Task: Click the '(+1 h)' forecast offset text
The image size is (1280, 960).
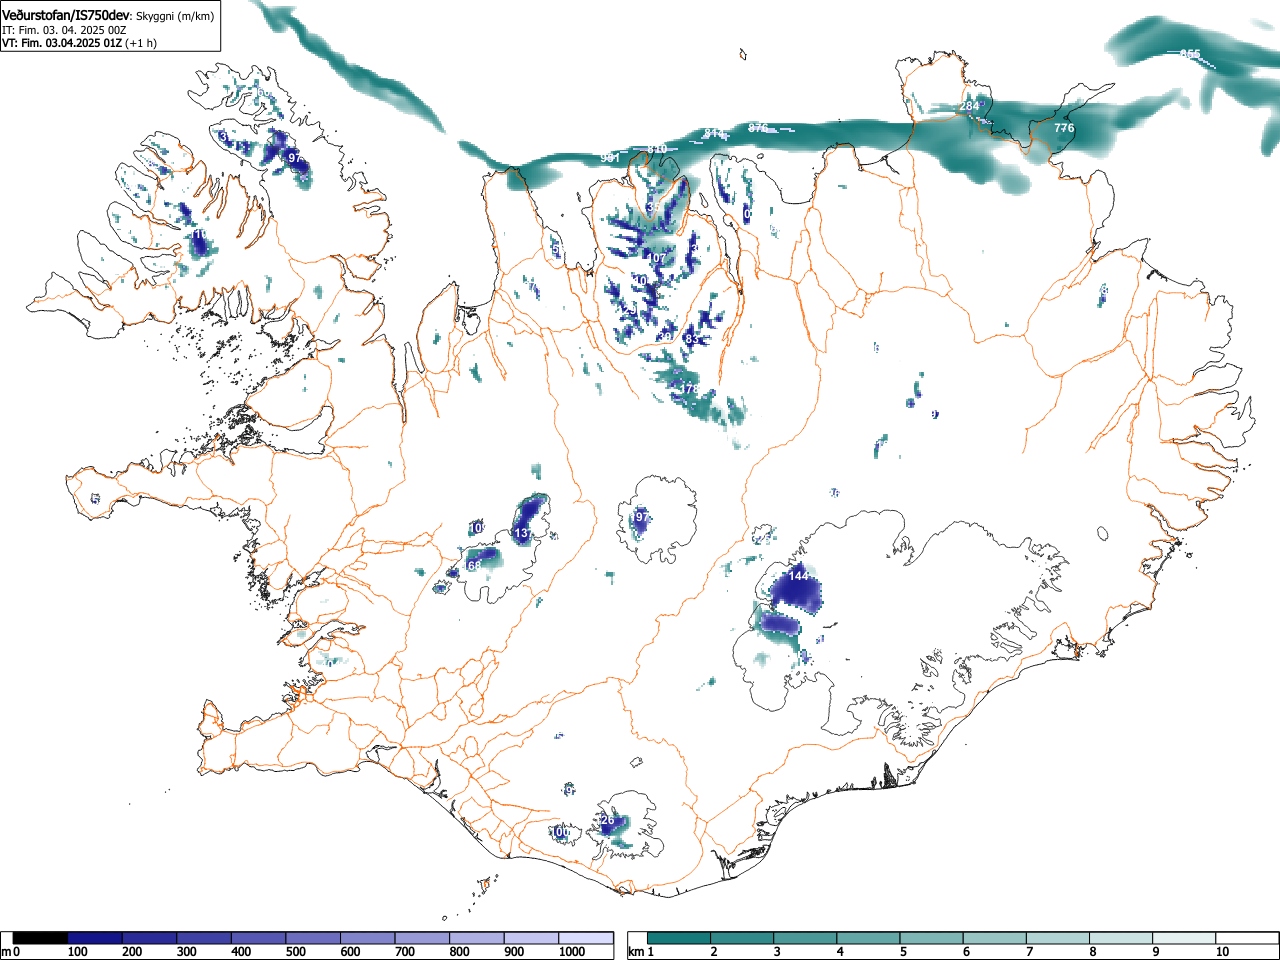Action: pos(140,43)
